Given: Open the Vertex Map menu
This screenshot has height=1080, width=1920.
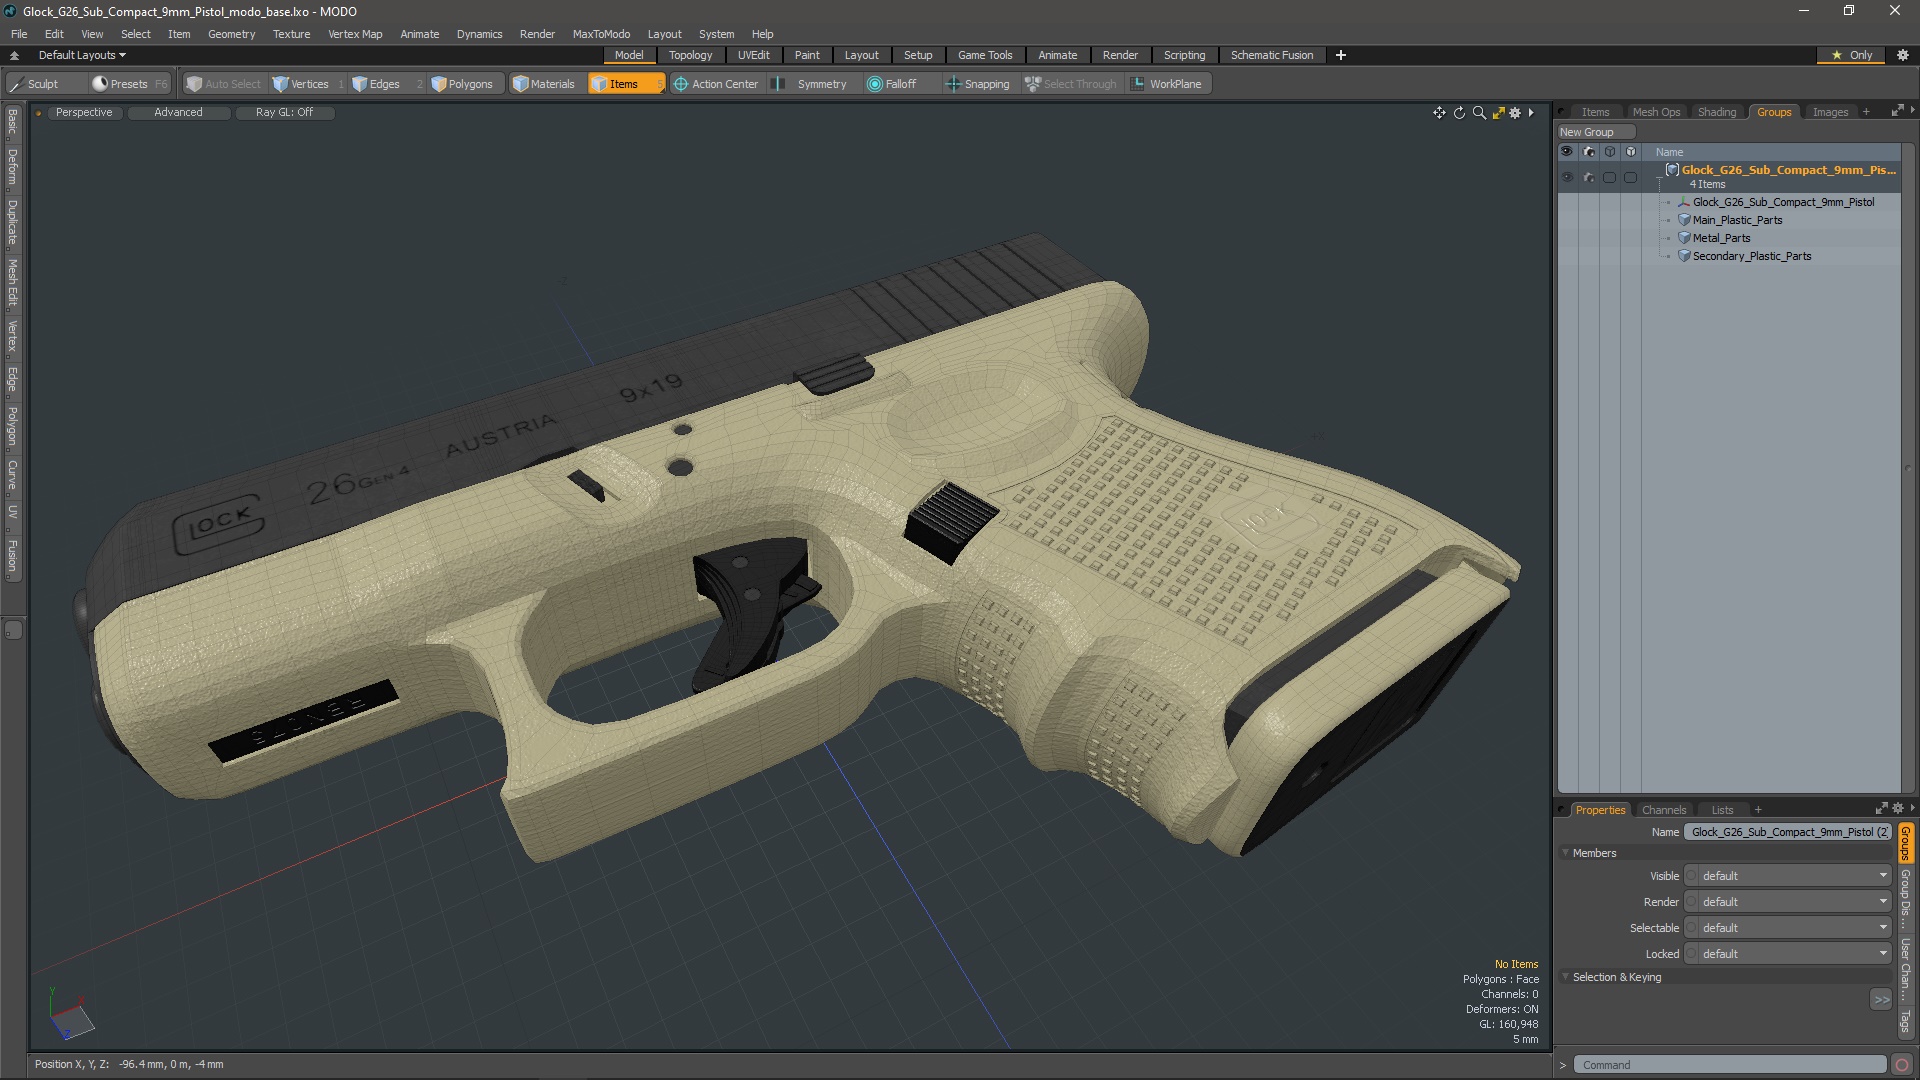Looking at the screenshot, I should 355,34.
